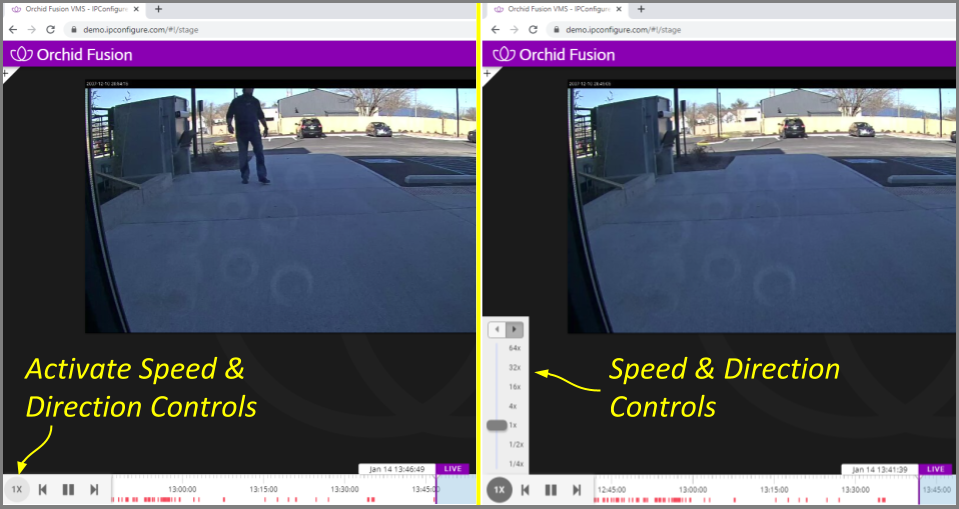Close the left browser's Orchid Fusion tab

[x=136, y=9]
